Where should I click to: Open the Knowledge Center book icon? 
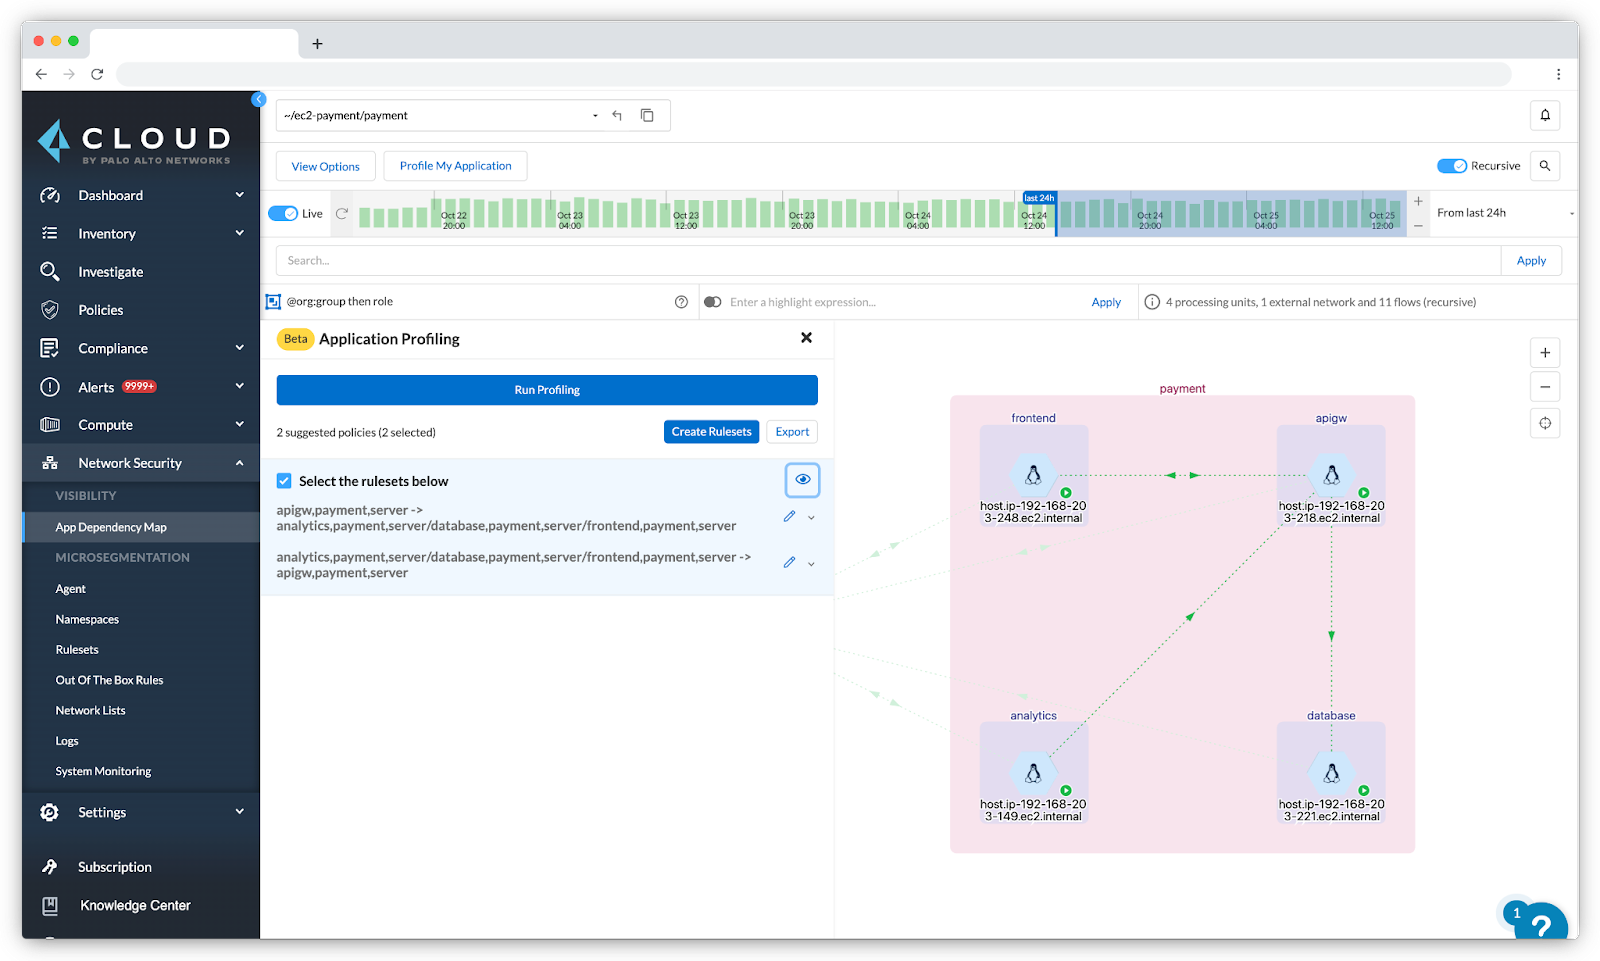tap(49, 905)
